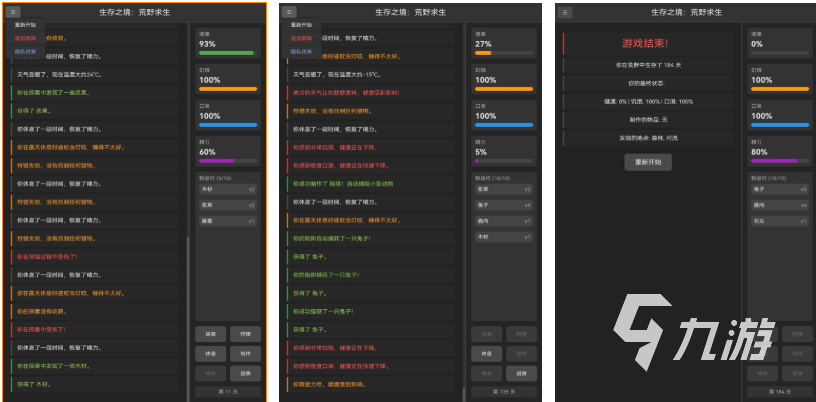816x402 pixels.
Task: Select red 退出游戏 entry in Day 135 panel
Action: pyautogui.click(x=301, y=38)
